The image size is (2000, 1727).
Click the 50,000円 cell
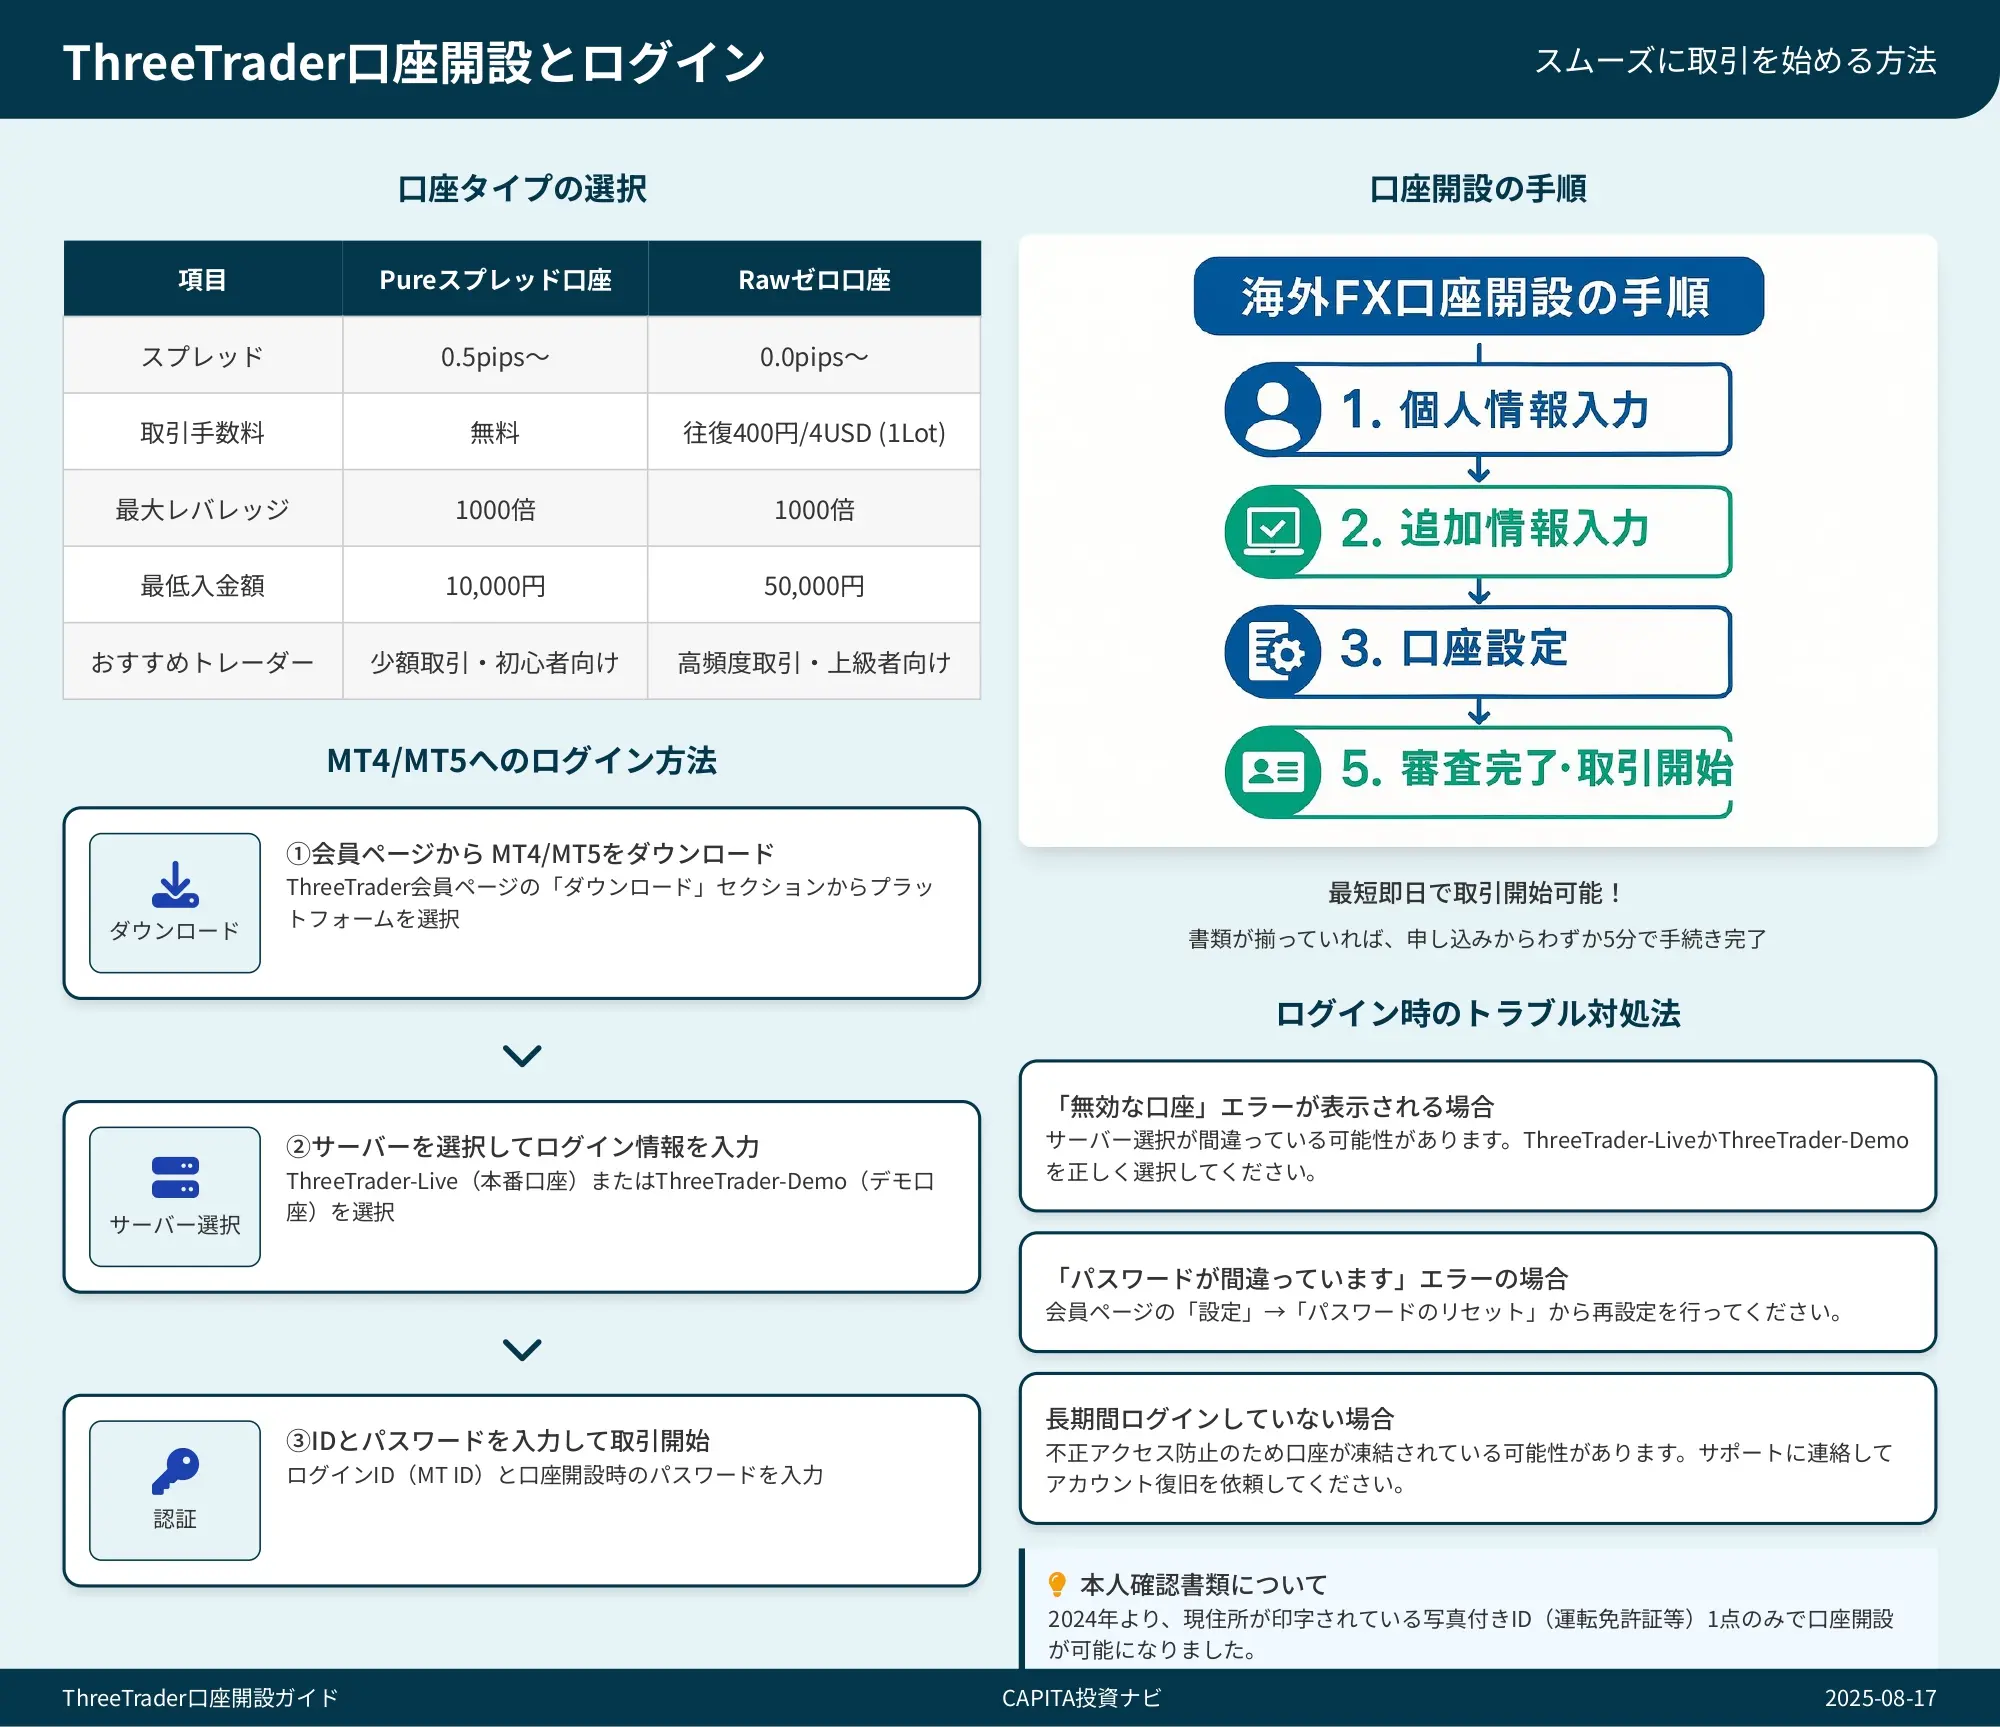tap(814, 585)
